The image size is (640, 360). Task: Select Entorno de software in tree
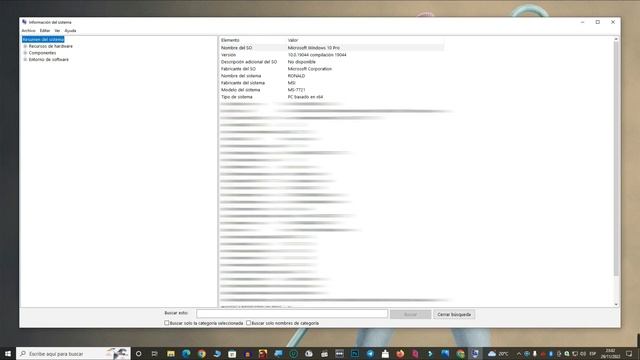49,60
